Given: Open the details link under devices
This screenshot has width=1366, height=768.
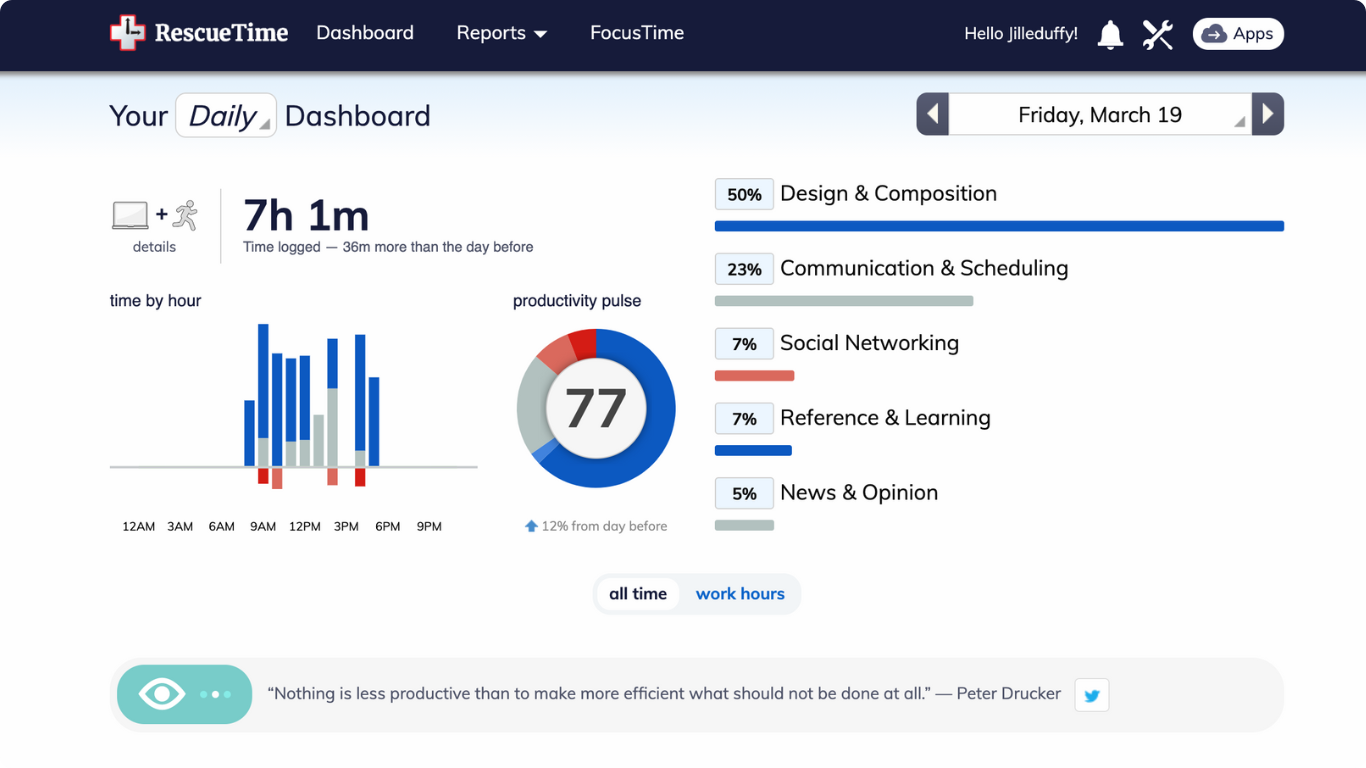Looking at the screenshot, I should click(154, 247).
